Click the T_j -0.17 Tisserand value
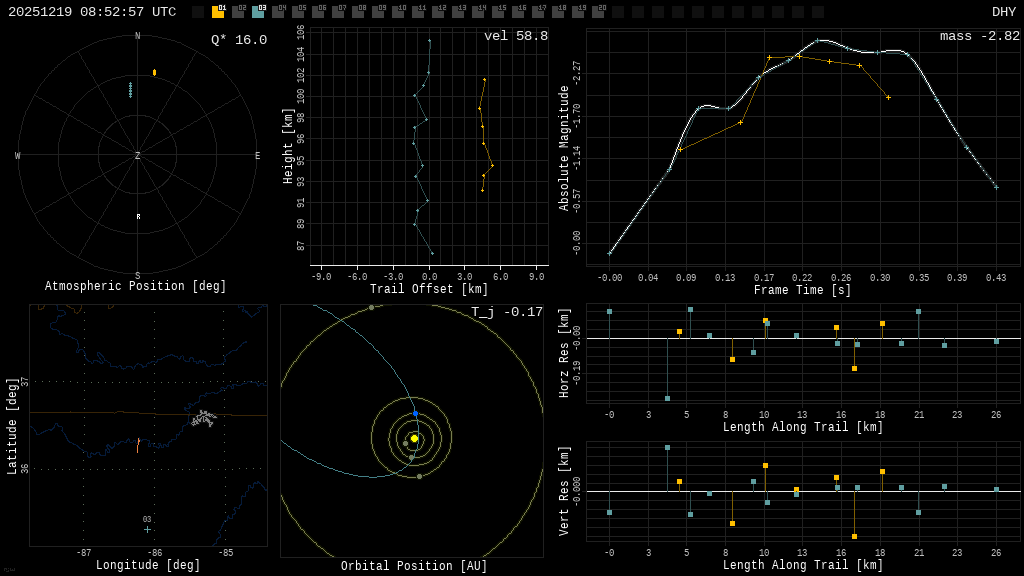This screenshot has height=576, width=1024. pos(507,312)
